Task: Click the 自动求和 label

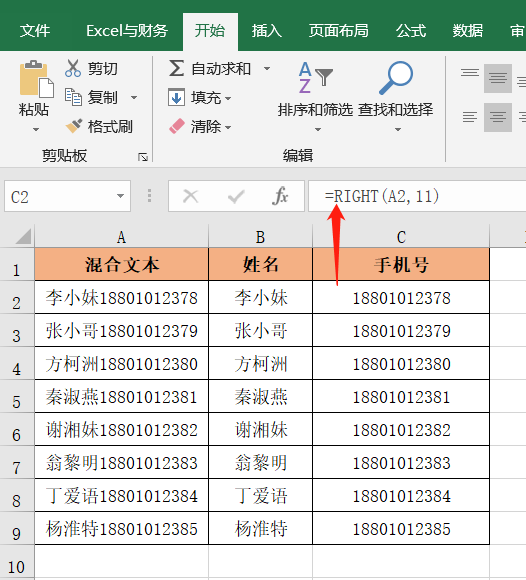Action: coord(221,69)
